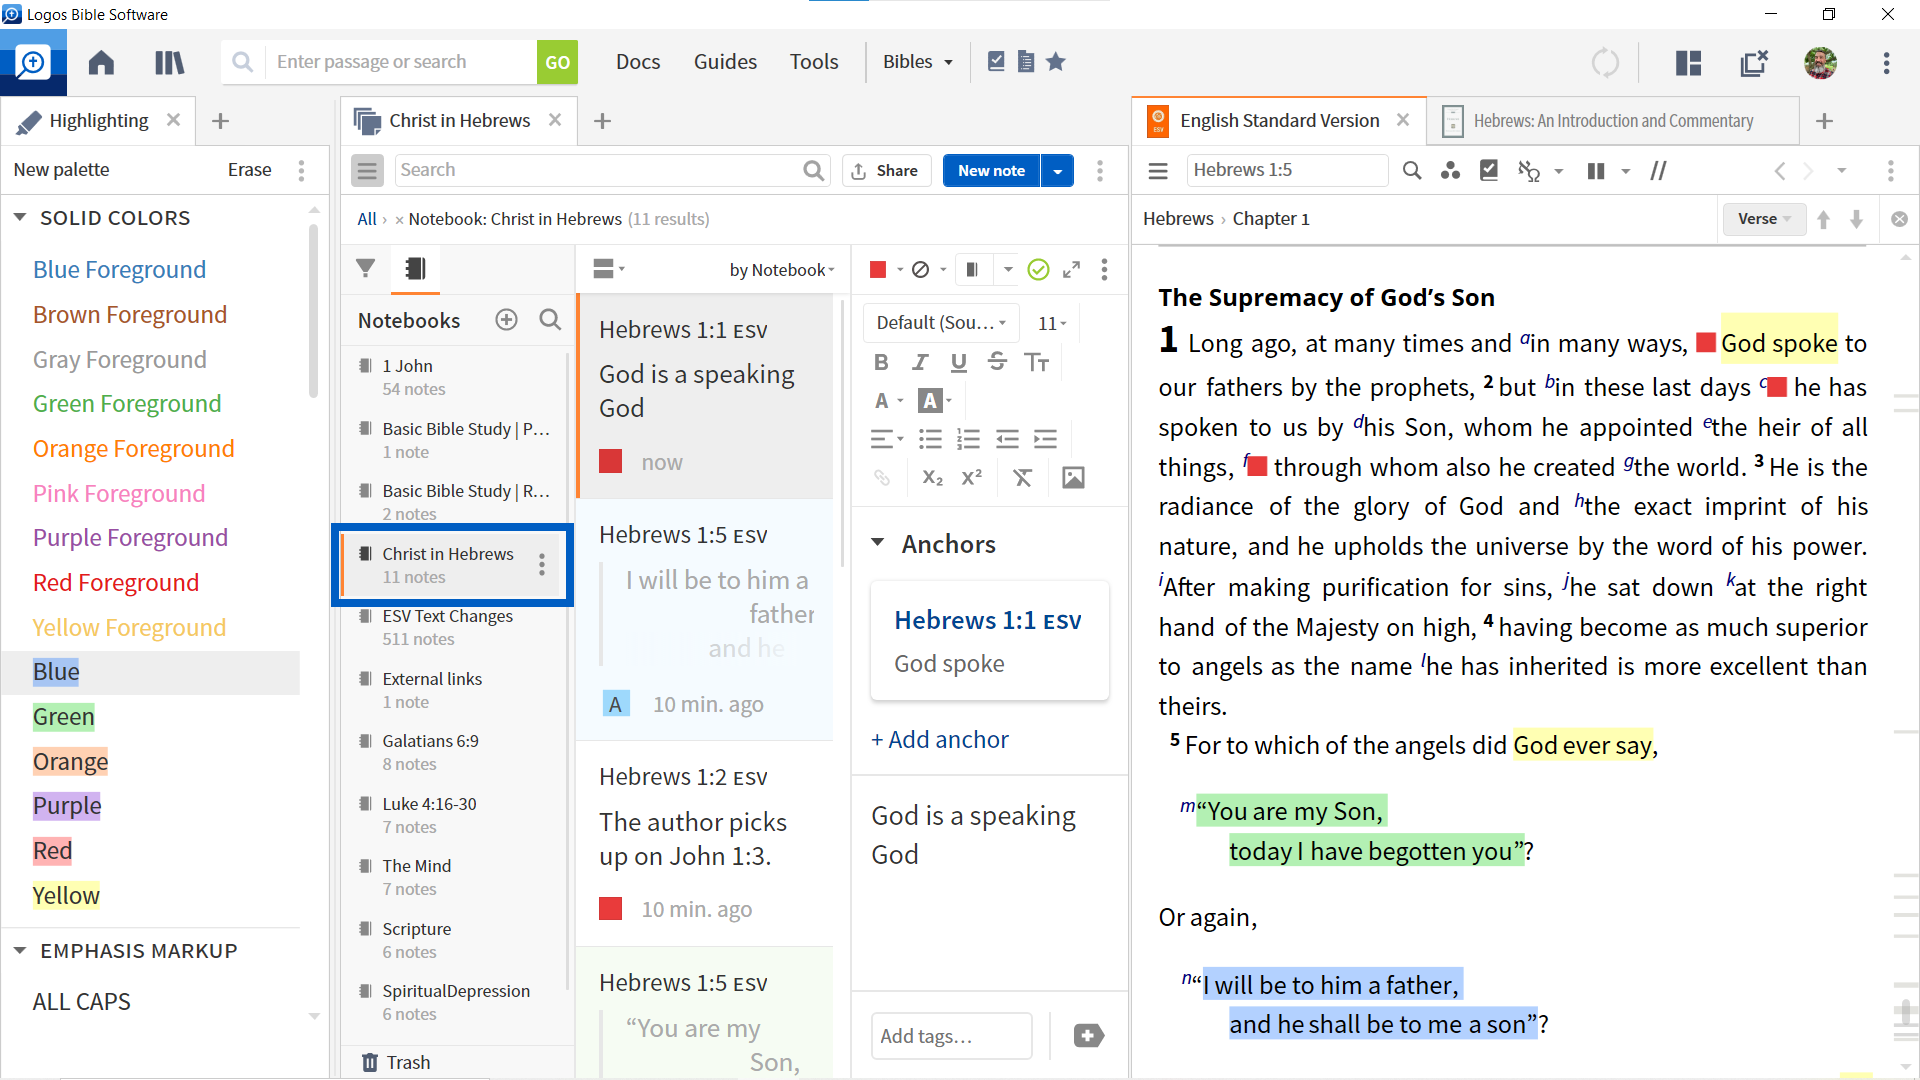
Task: Toggle the Notebooks sidebar view tab
Action: pyautogui.click(x=415, y=268)
